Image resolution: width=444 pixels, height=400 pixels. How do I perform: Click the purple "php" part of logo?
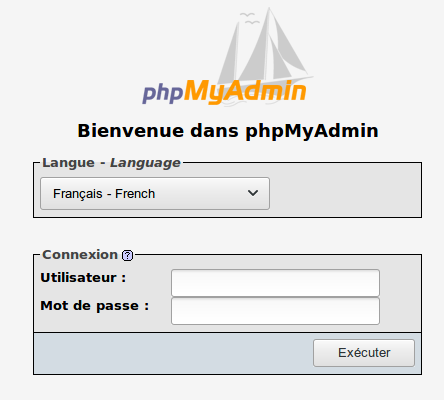tap(163, 93)
